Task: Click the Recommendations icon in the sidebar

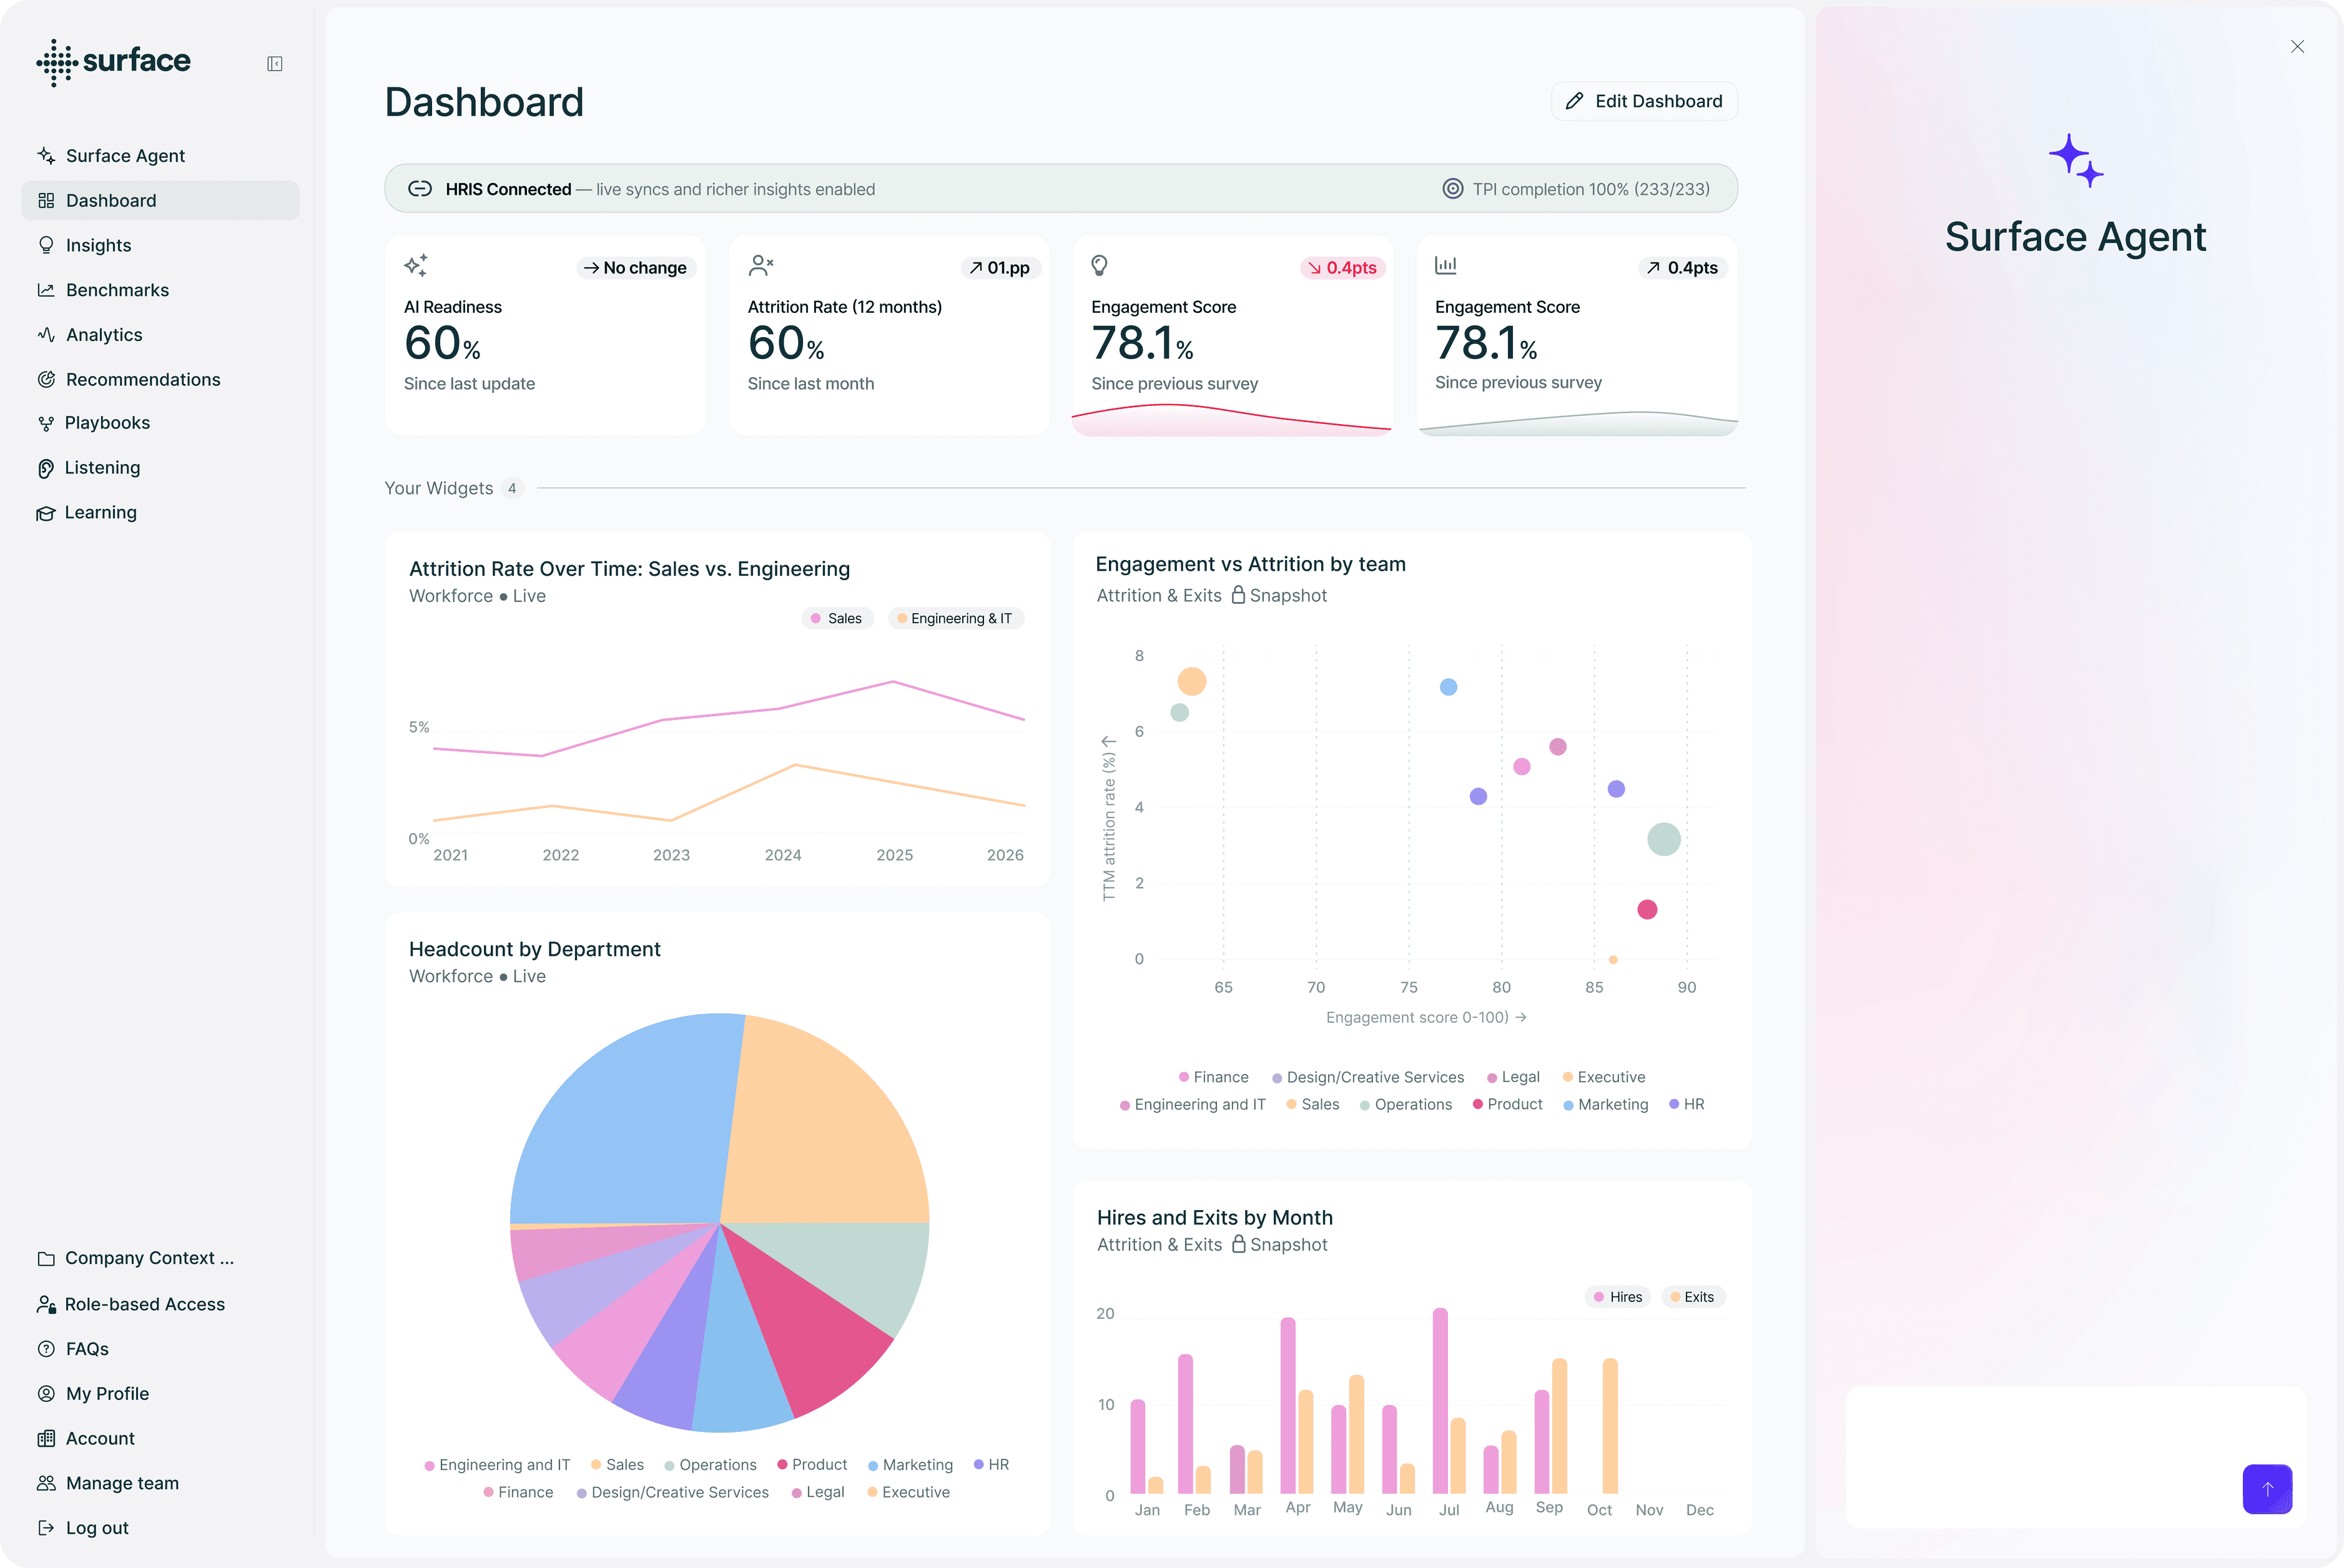Action: [46, 380]
